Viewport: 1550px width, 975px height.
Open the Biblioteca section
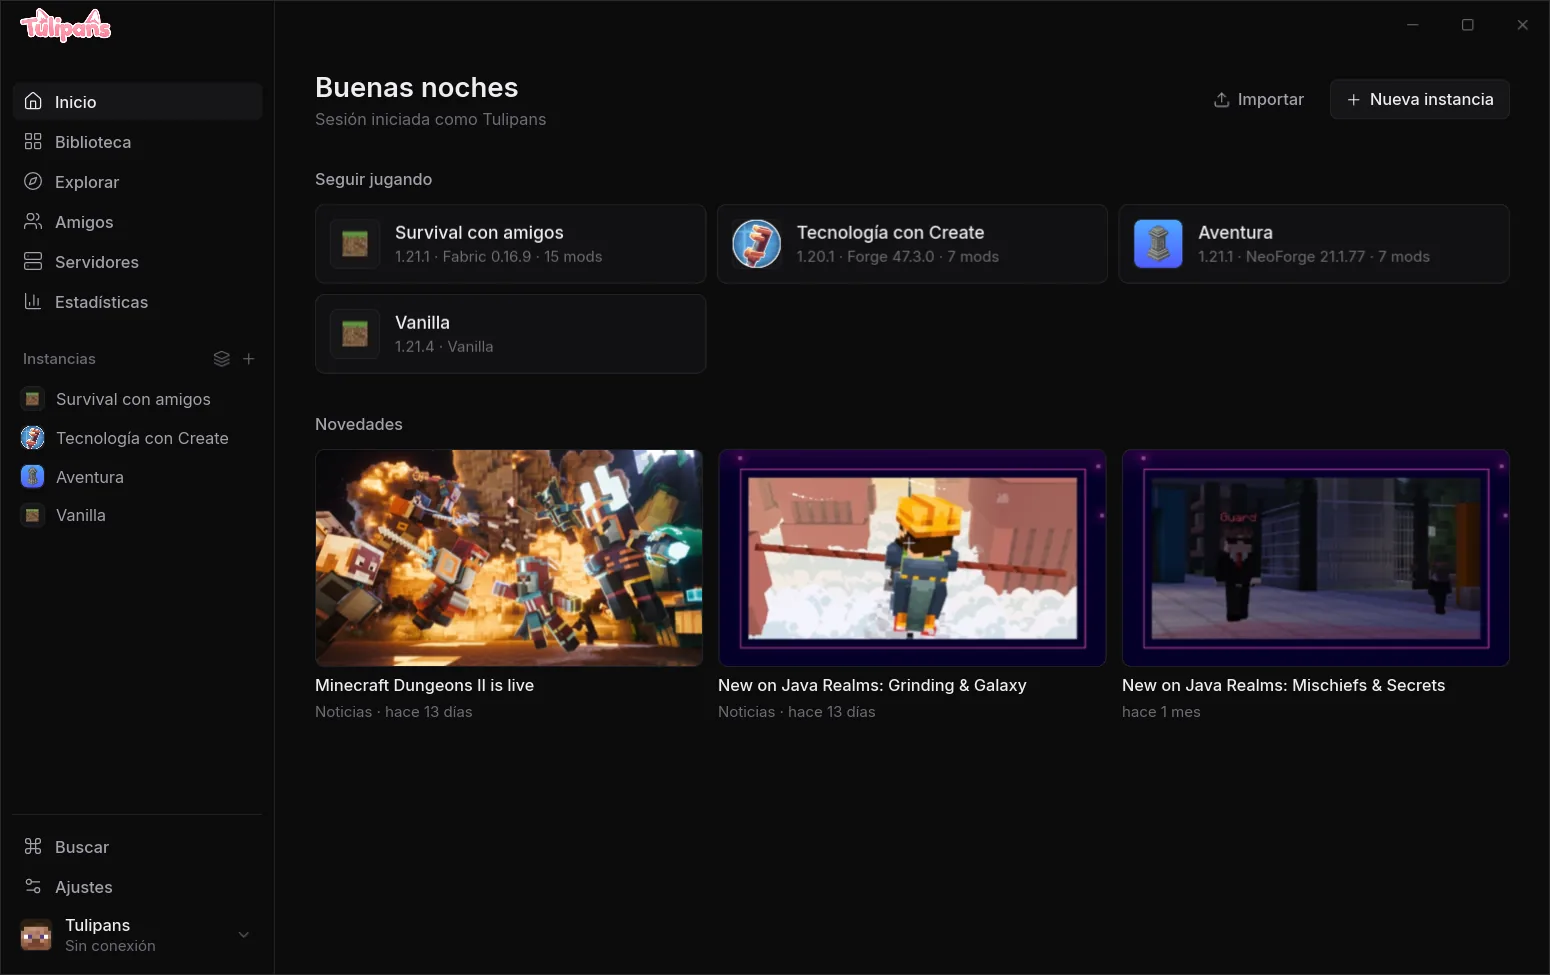pyautogui.click(x=137, y=142)
